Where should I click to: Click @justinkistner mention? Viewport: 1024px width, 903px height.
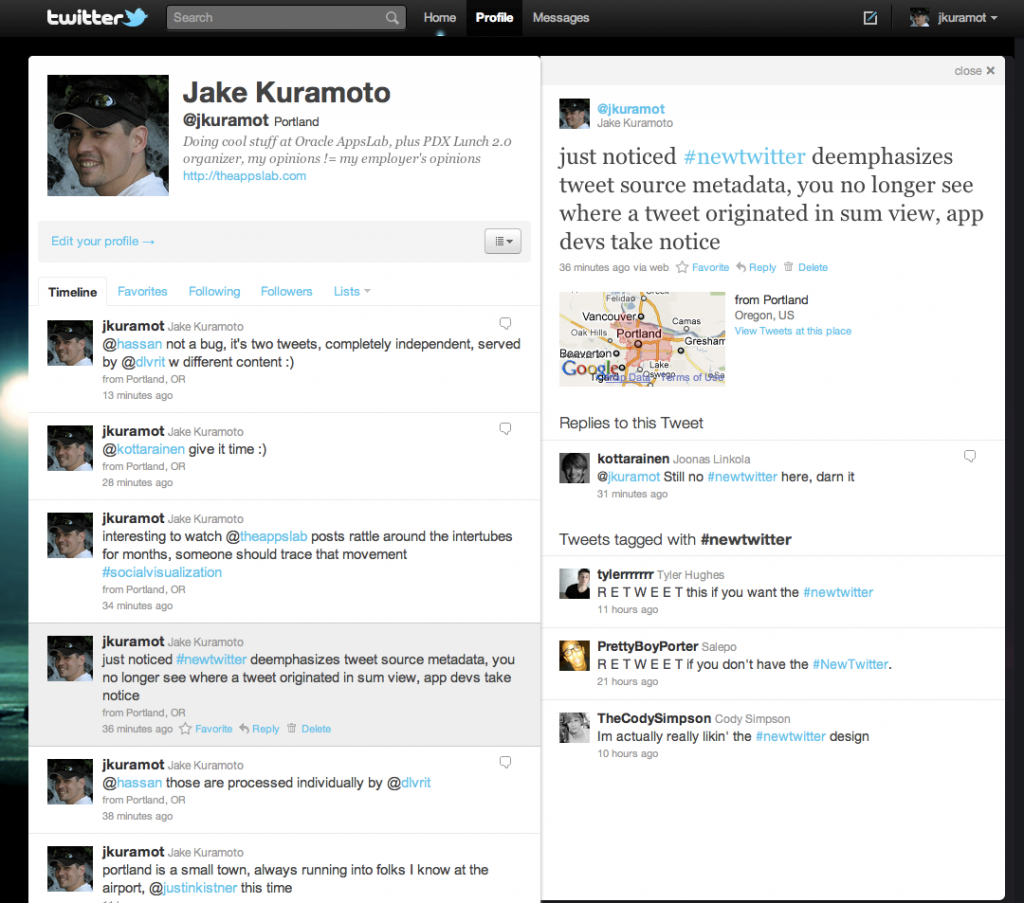193,888
